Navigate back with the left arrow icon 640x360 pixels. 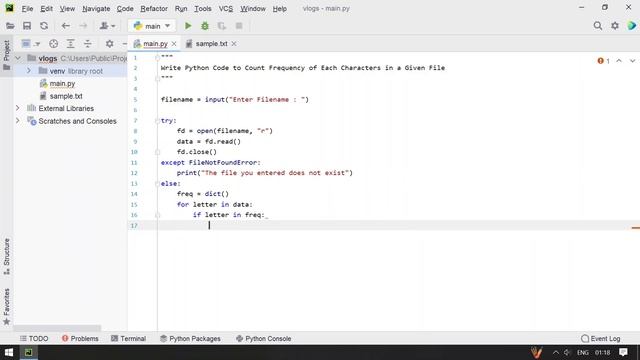pyautogui.click(x=65, y=26)
